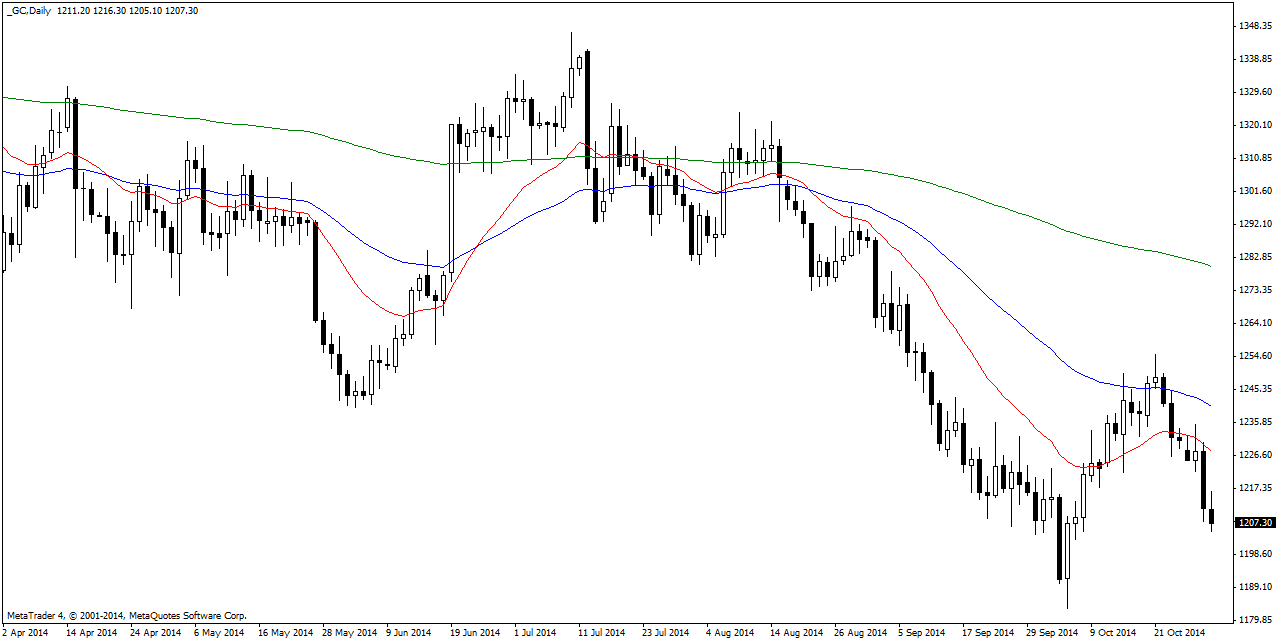Click the 1282.85 price scale label

click(x=1254, y=257)
